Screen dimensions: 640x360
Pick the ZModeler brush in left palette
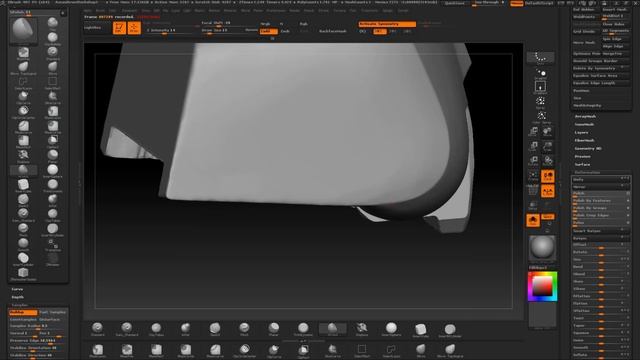click(x=53, y=259)
